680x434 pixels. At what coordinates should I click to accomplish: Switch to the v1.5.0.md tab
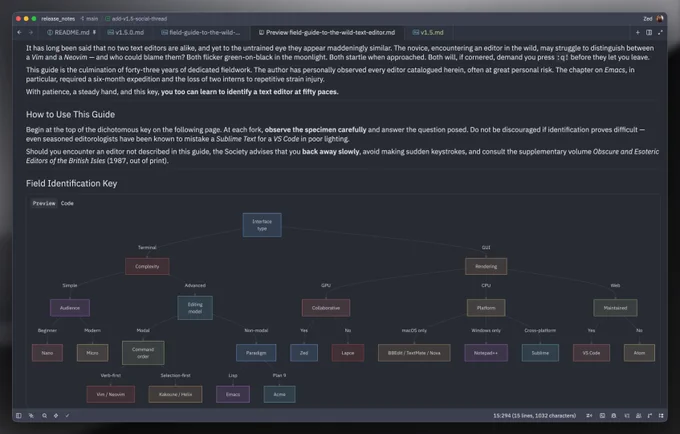(x=126, y=33)
